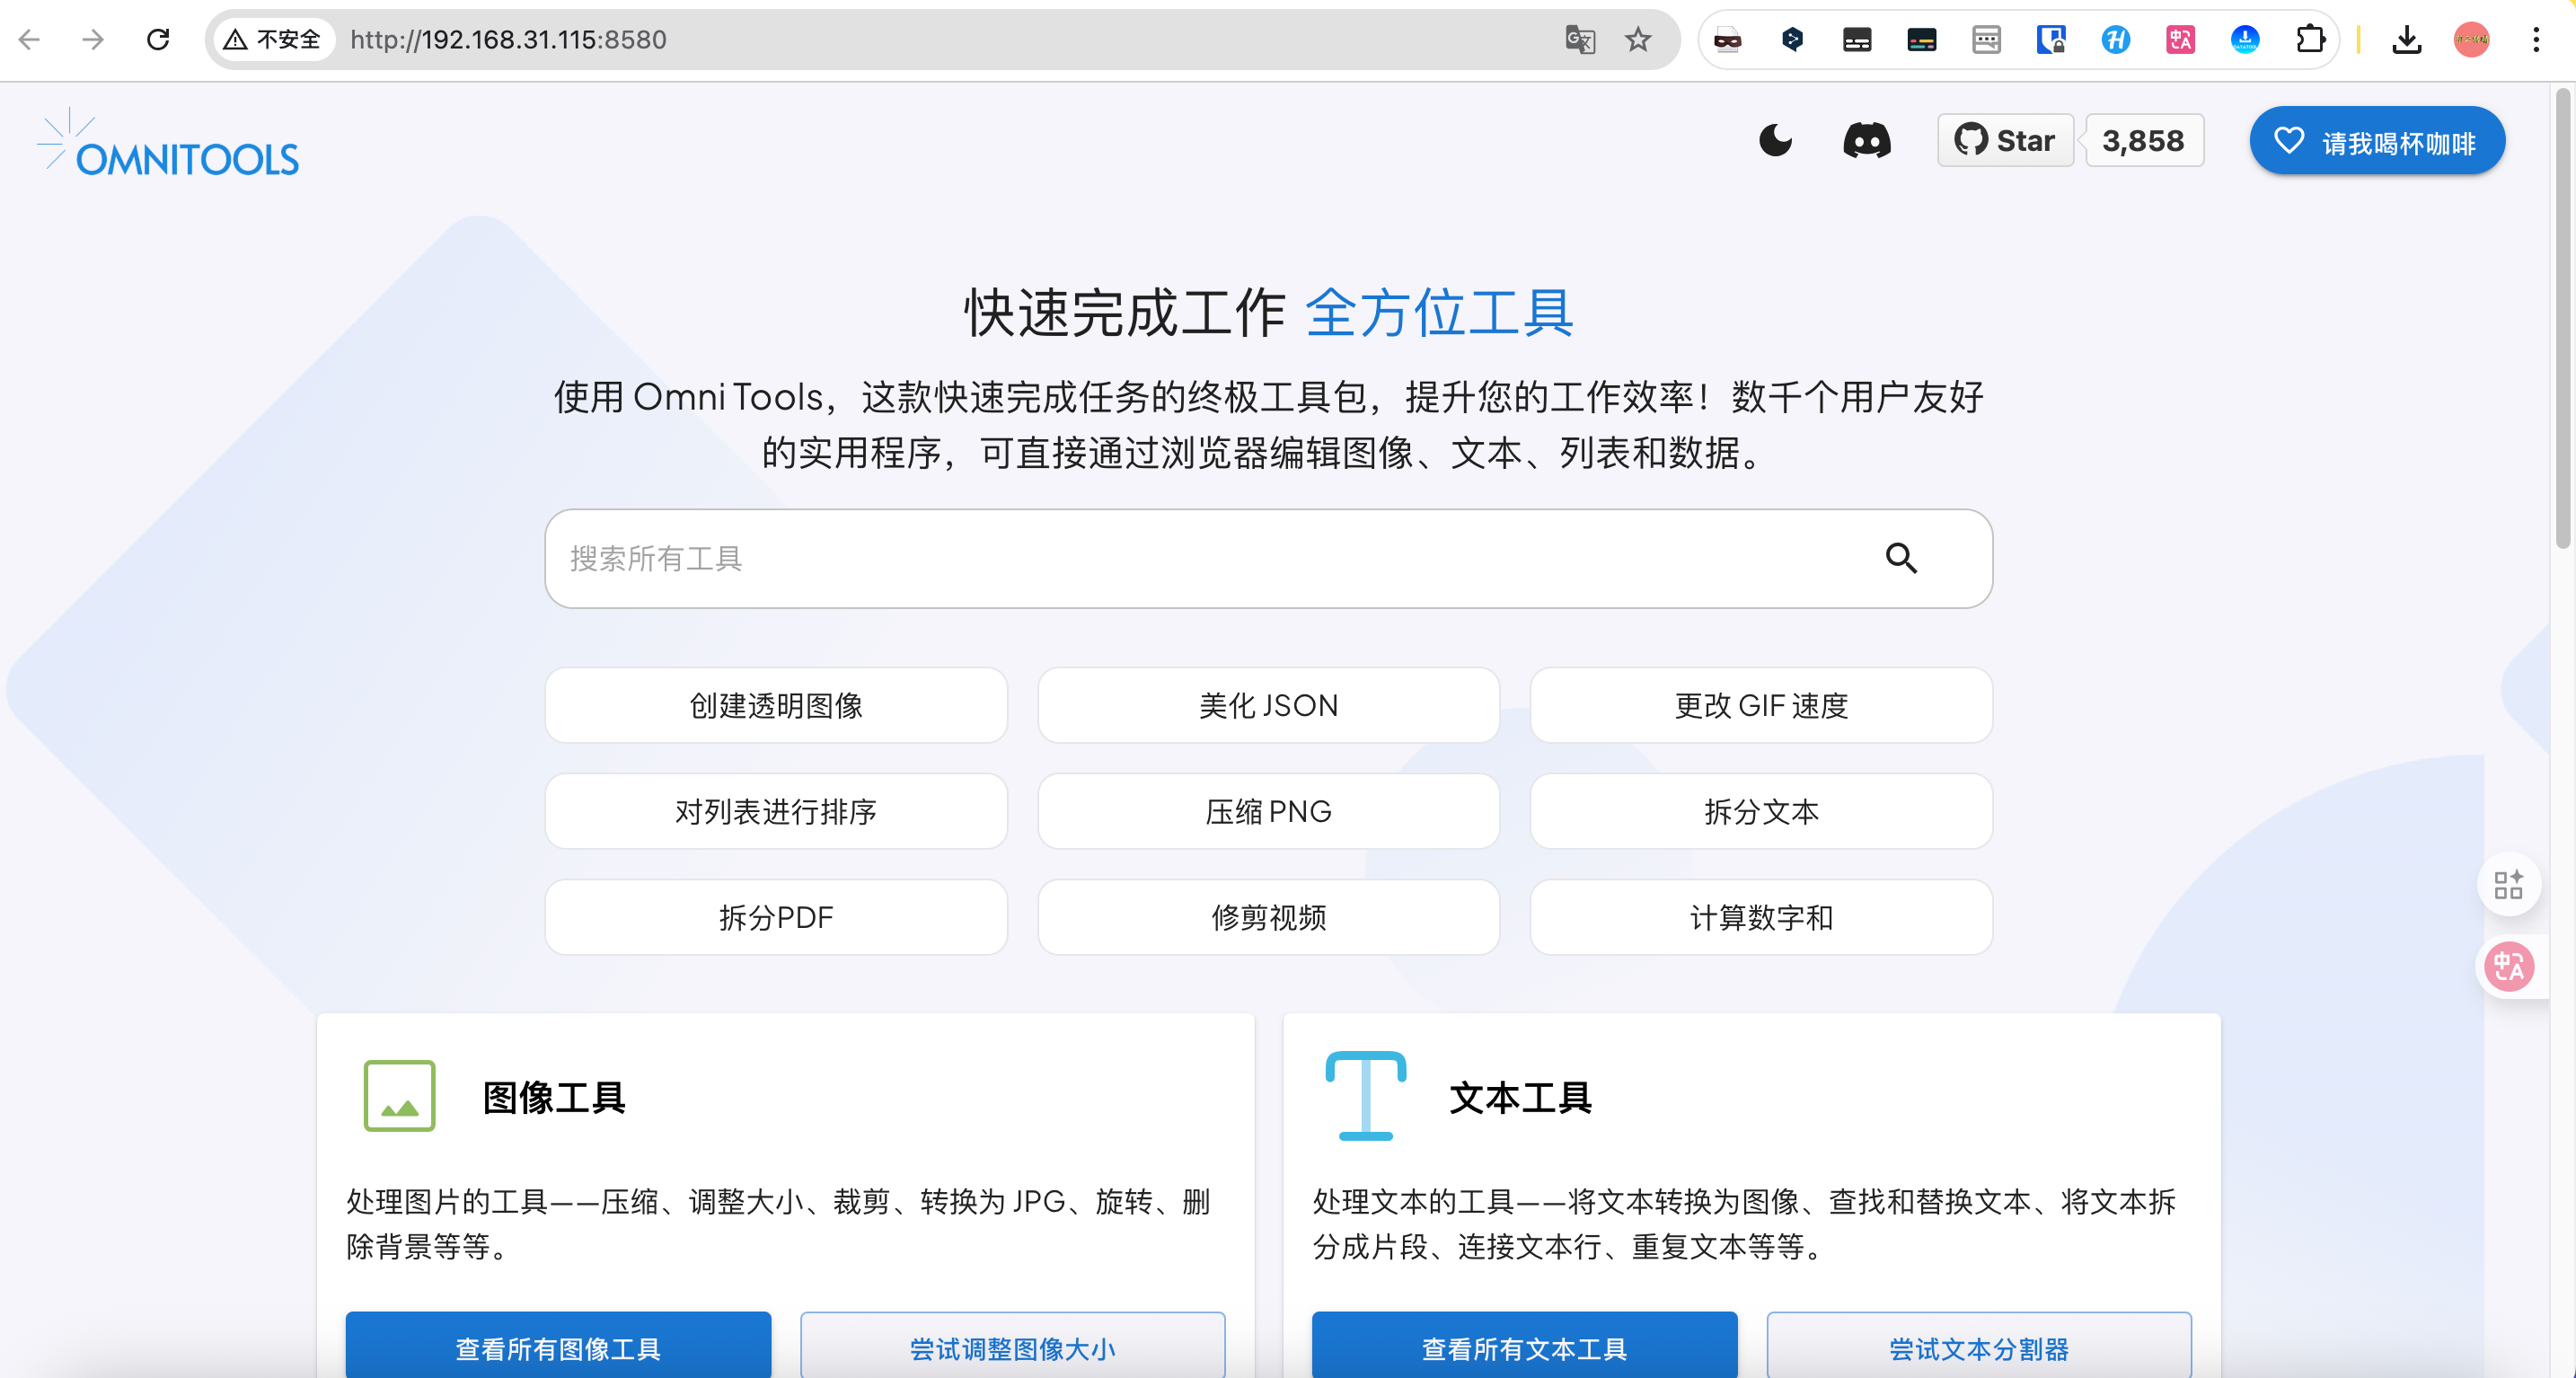Click the browser reload icon
Image resolution: width=2576 pixels, height=1378 pixels.
click(x=158, y=40)
